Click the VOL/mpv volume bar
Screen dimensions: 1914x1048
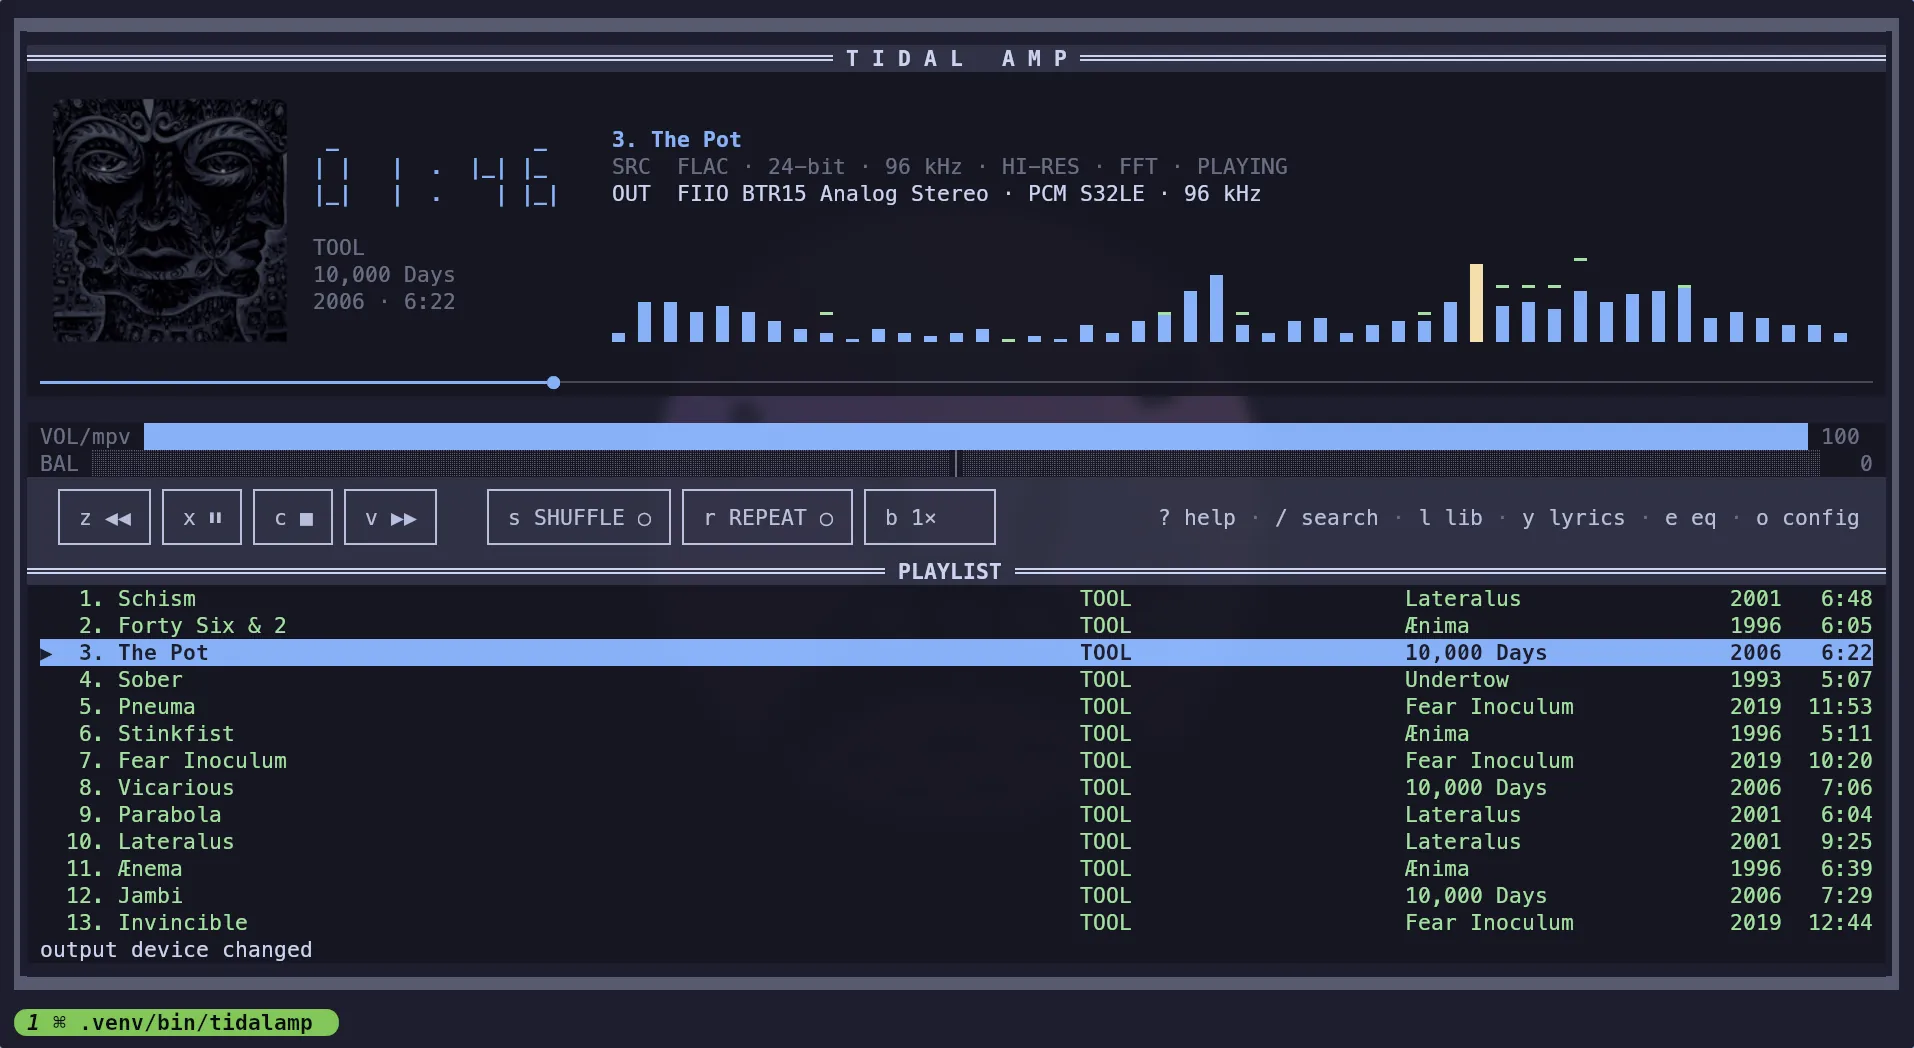click(976, 436)
